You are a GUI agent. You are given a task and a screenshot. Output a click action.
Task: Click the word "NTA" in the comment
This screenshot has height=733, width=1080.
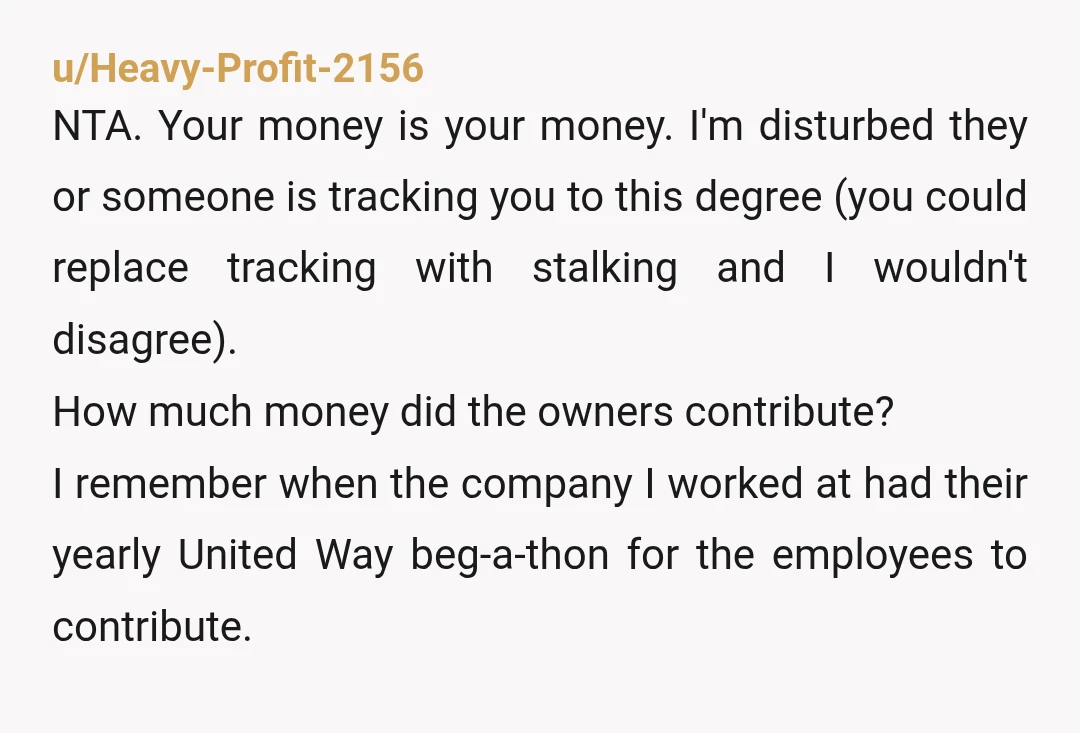pos(97,126)
